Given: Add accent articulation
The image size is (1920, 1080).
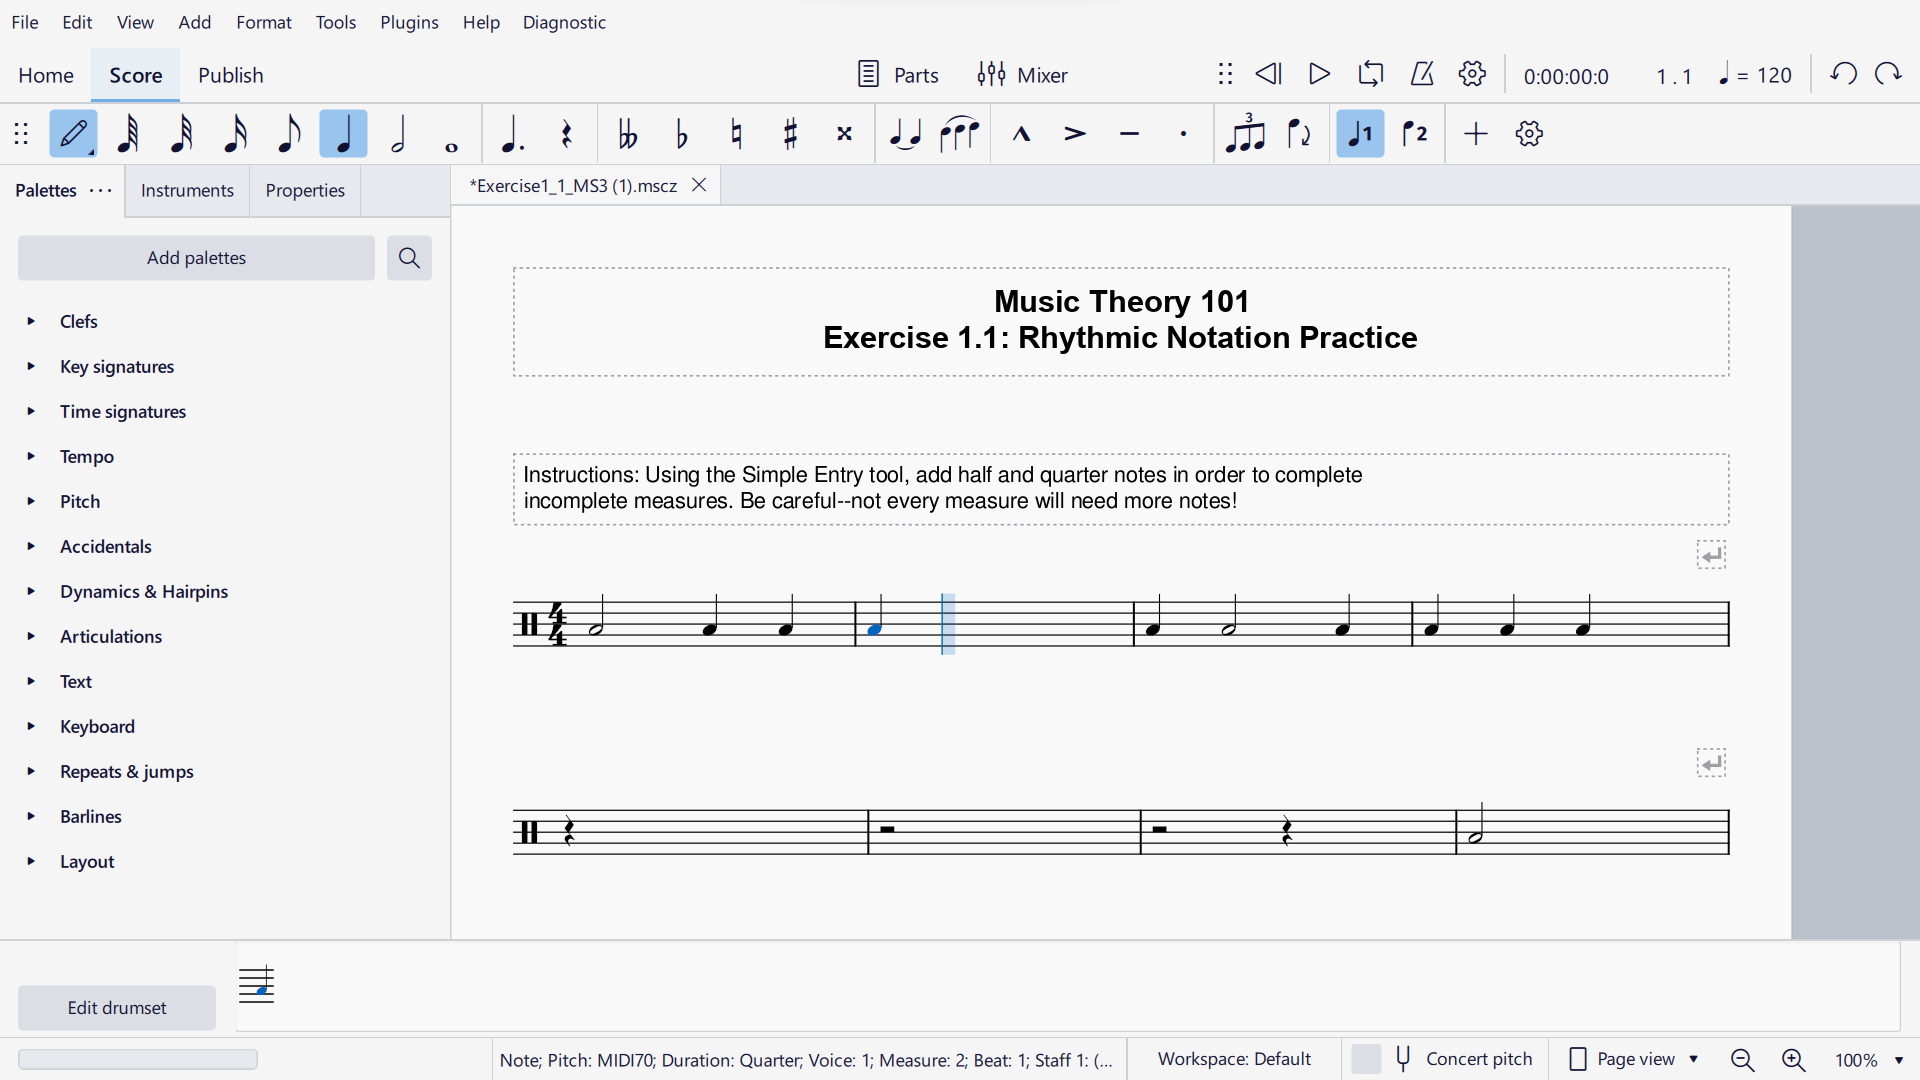Looking at the screenshot, I should [x=1076, y=134].
